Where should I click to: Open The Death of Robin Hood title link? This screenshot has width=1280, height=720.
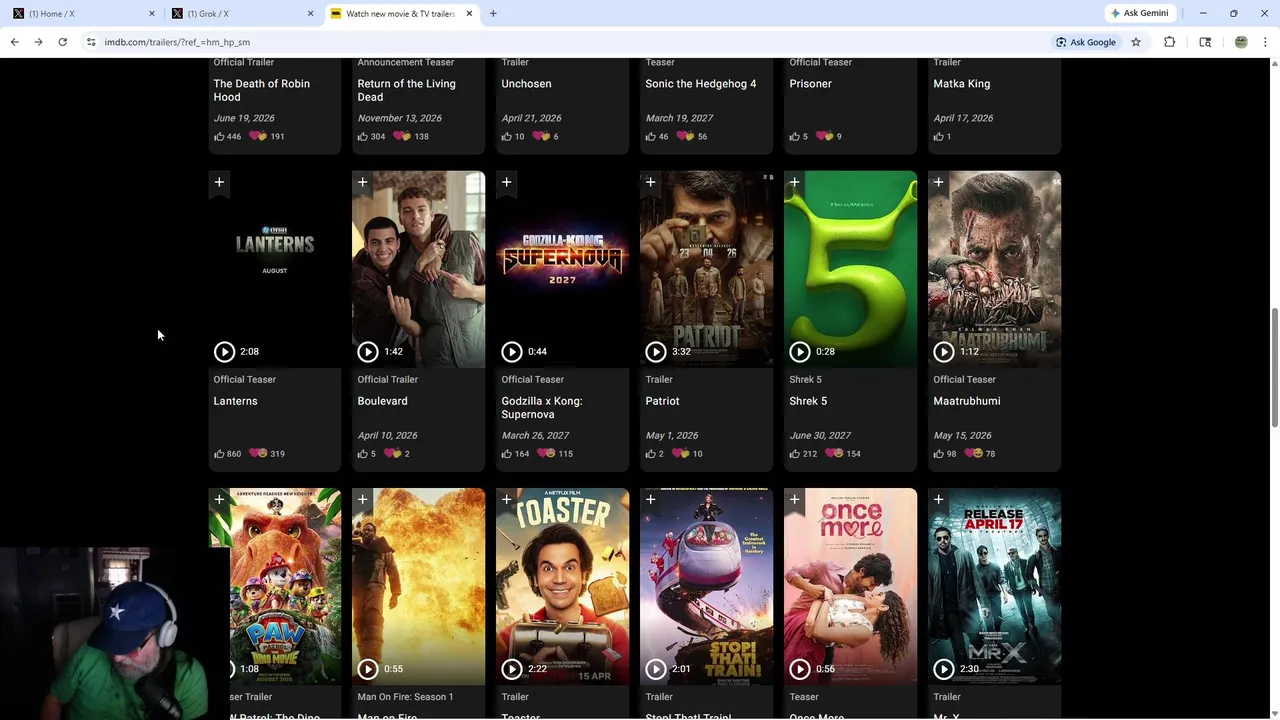(x=261, y=90)
